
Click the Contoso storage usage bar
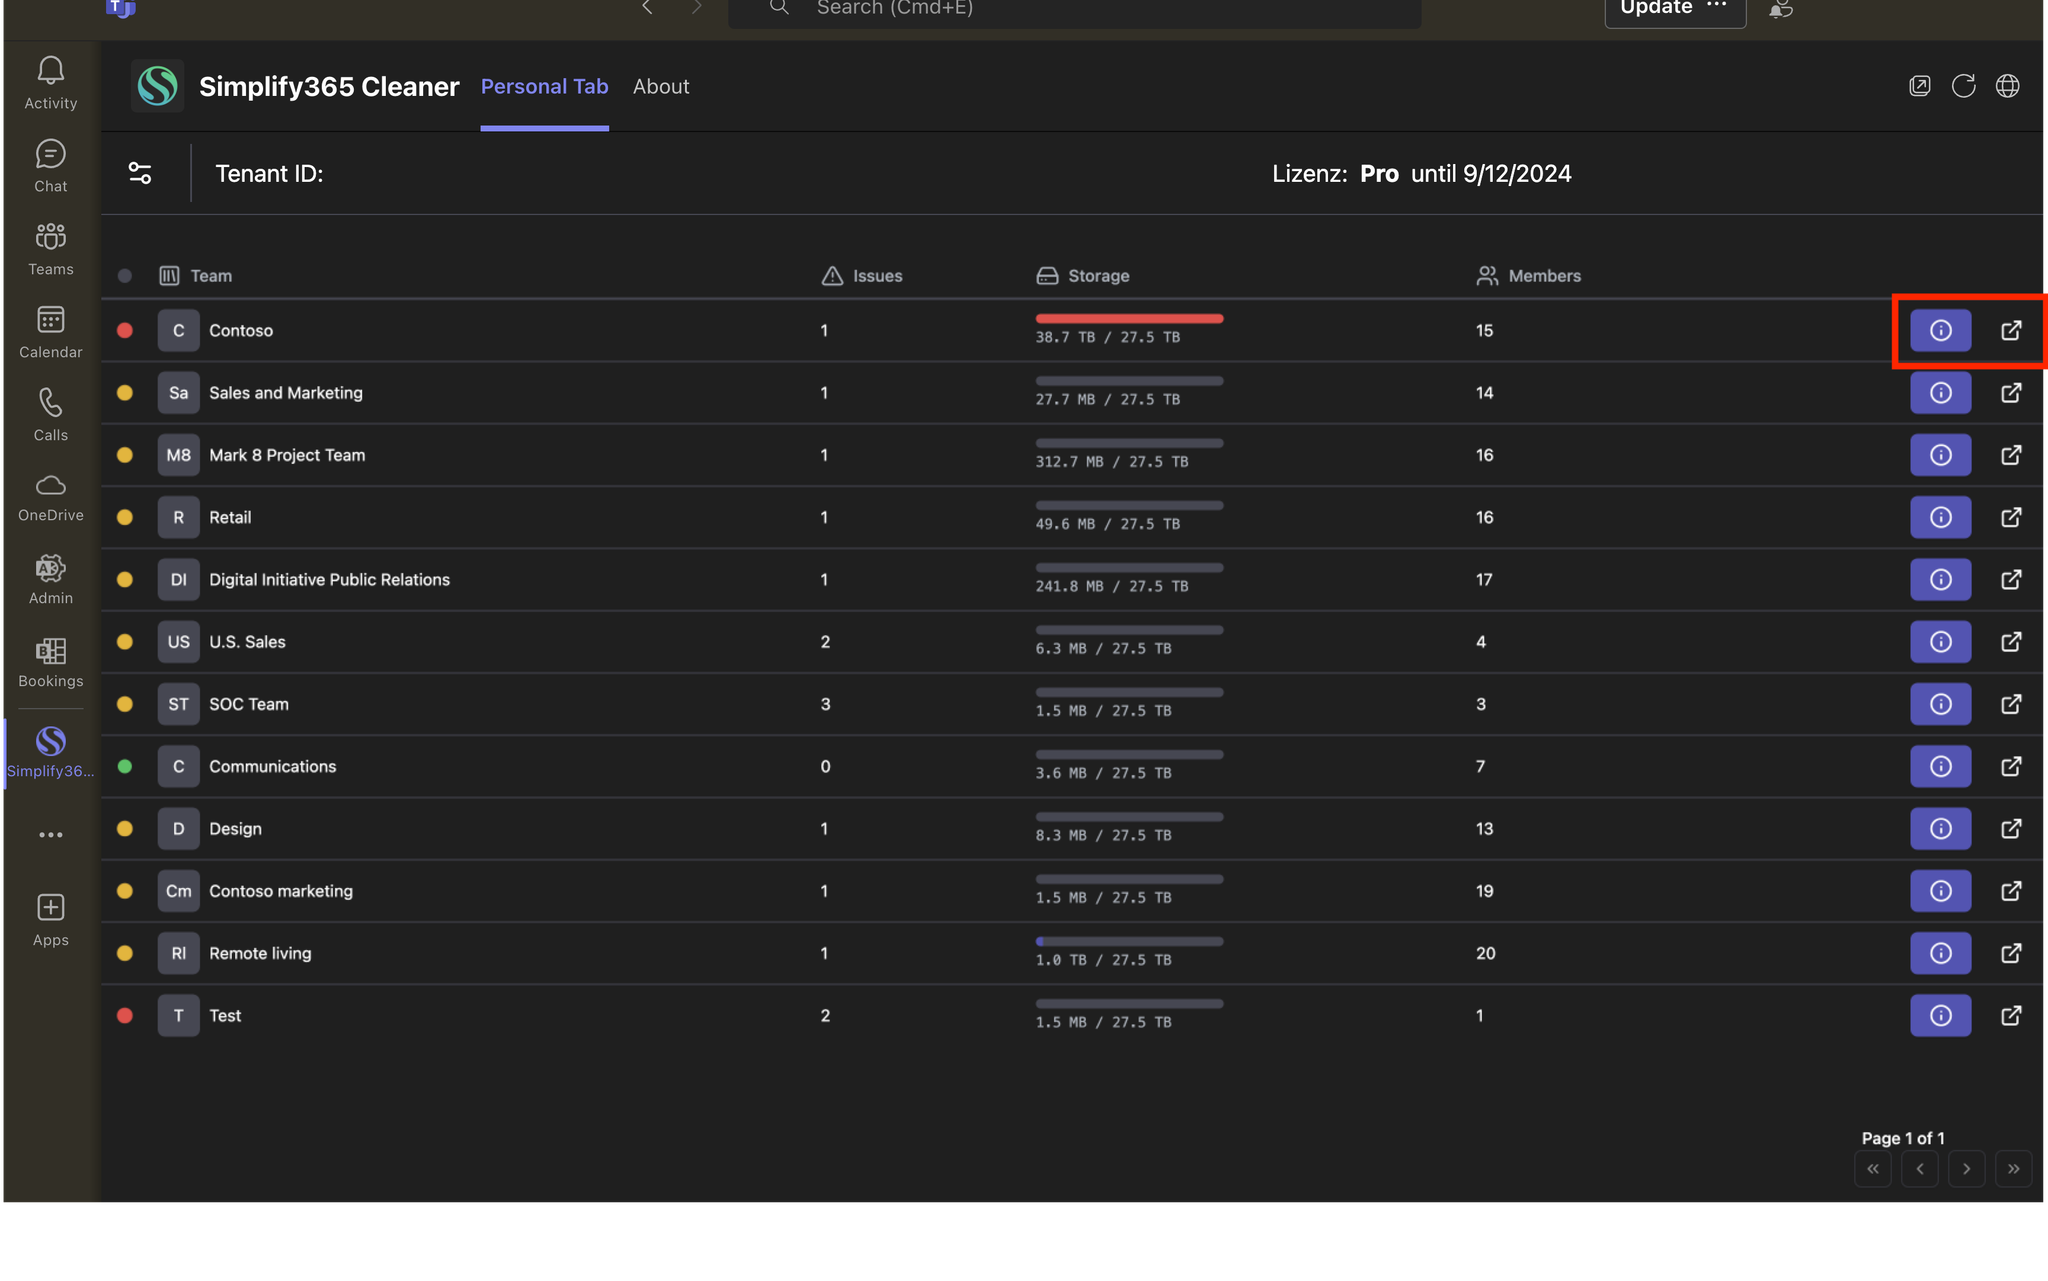1129,319
